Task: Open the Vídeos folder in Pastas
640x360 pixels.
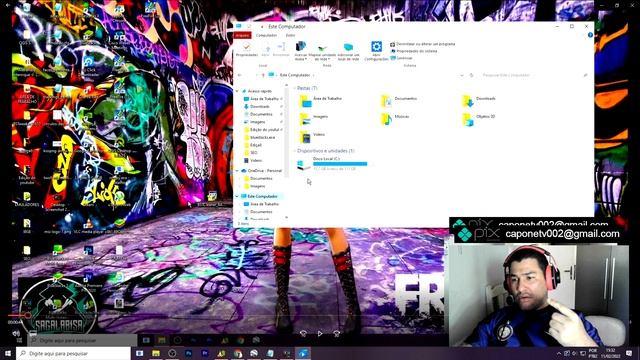Action: click(x=312, y=136)
